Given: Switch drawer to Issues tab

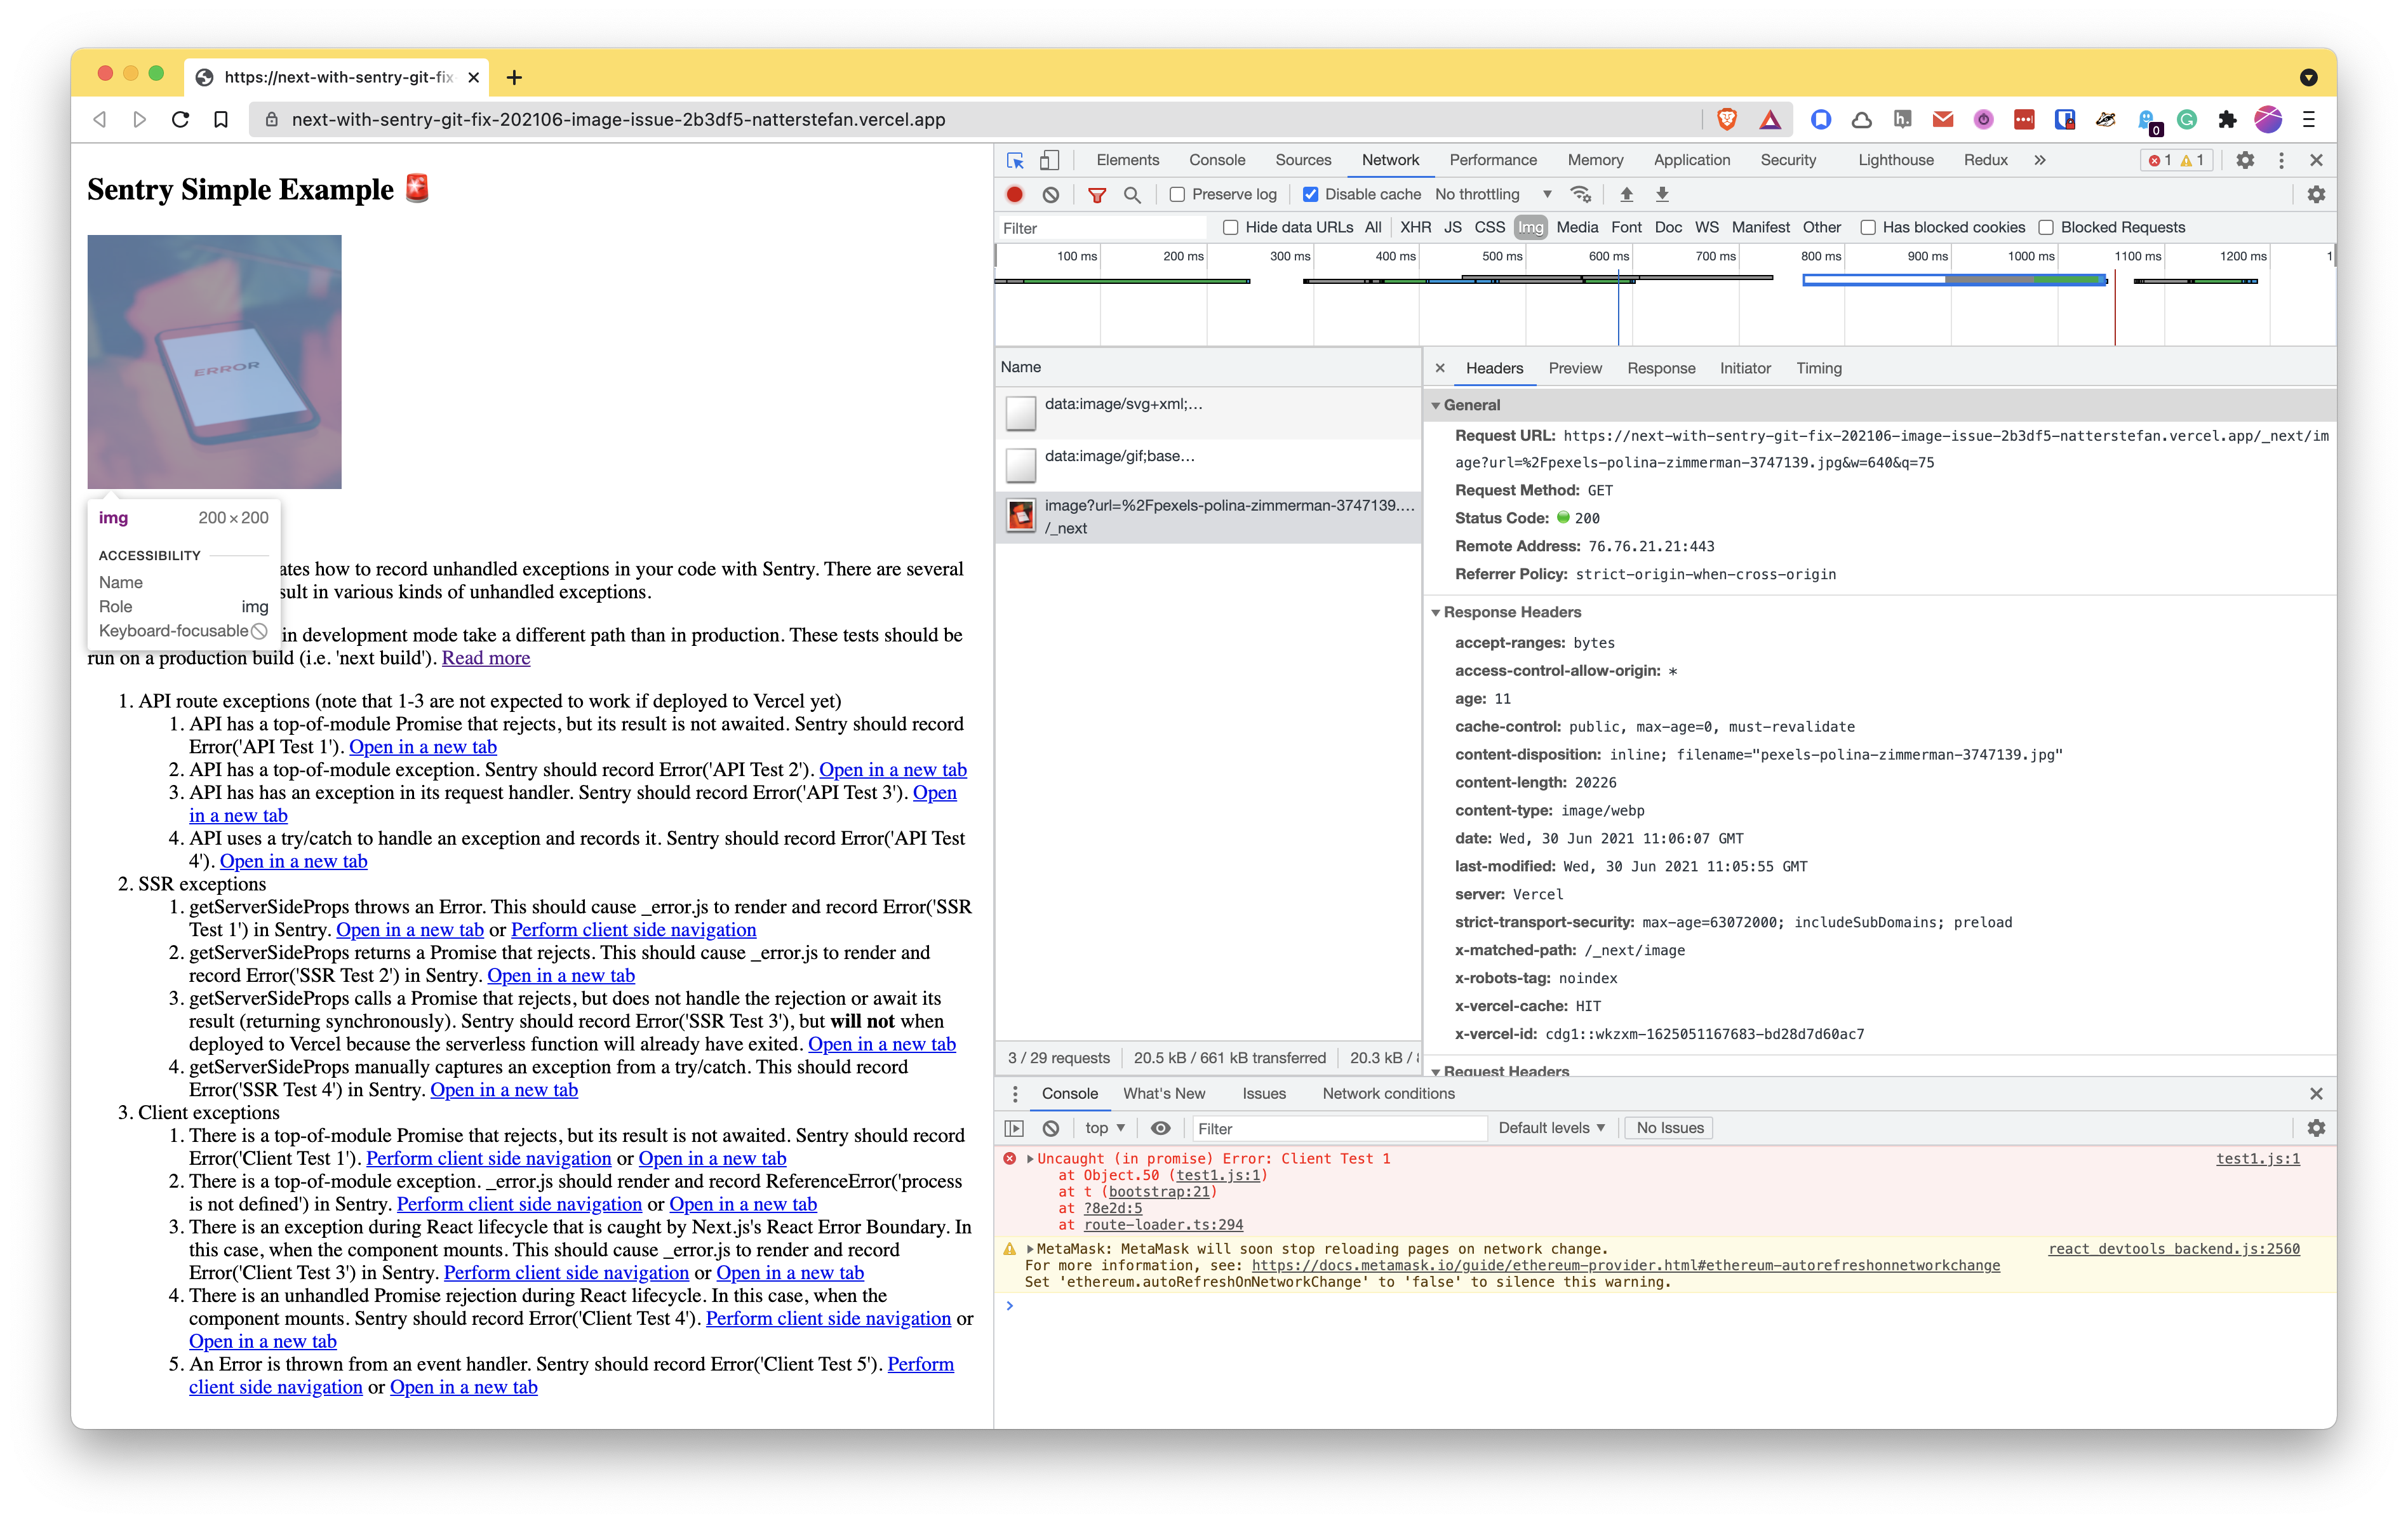Looking at the screenshot, I should (x=1263, y=1094).
